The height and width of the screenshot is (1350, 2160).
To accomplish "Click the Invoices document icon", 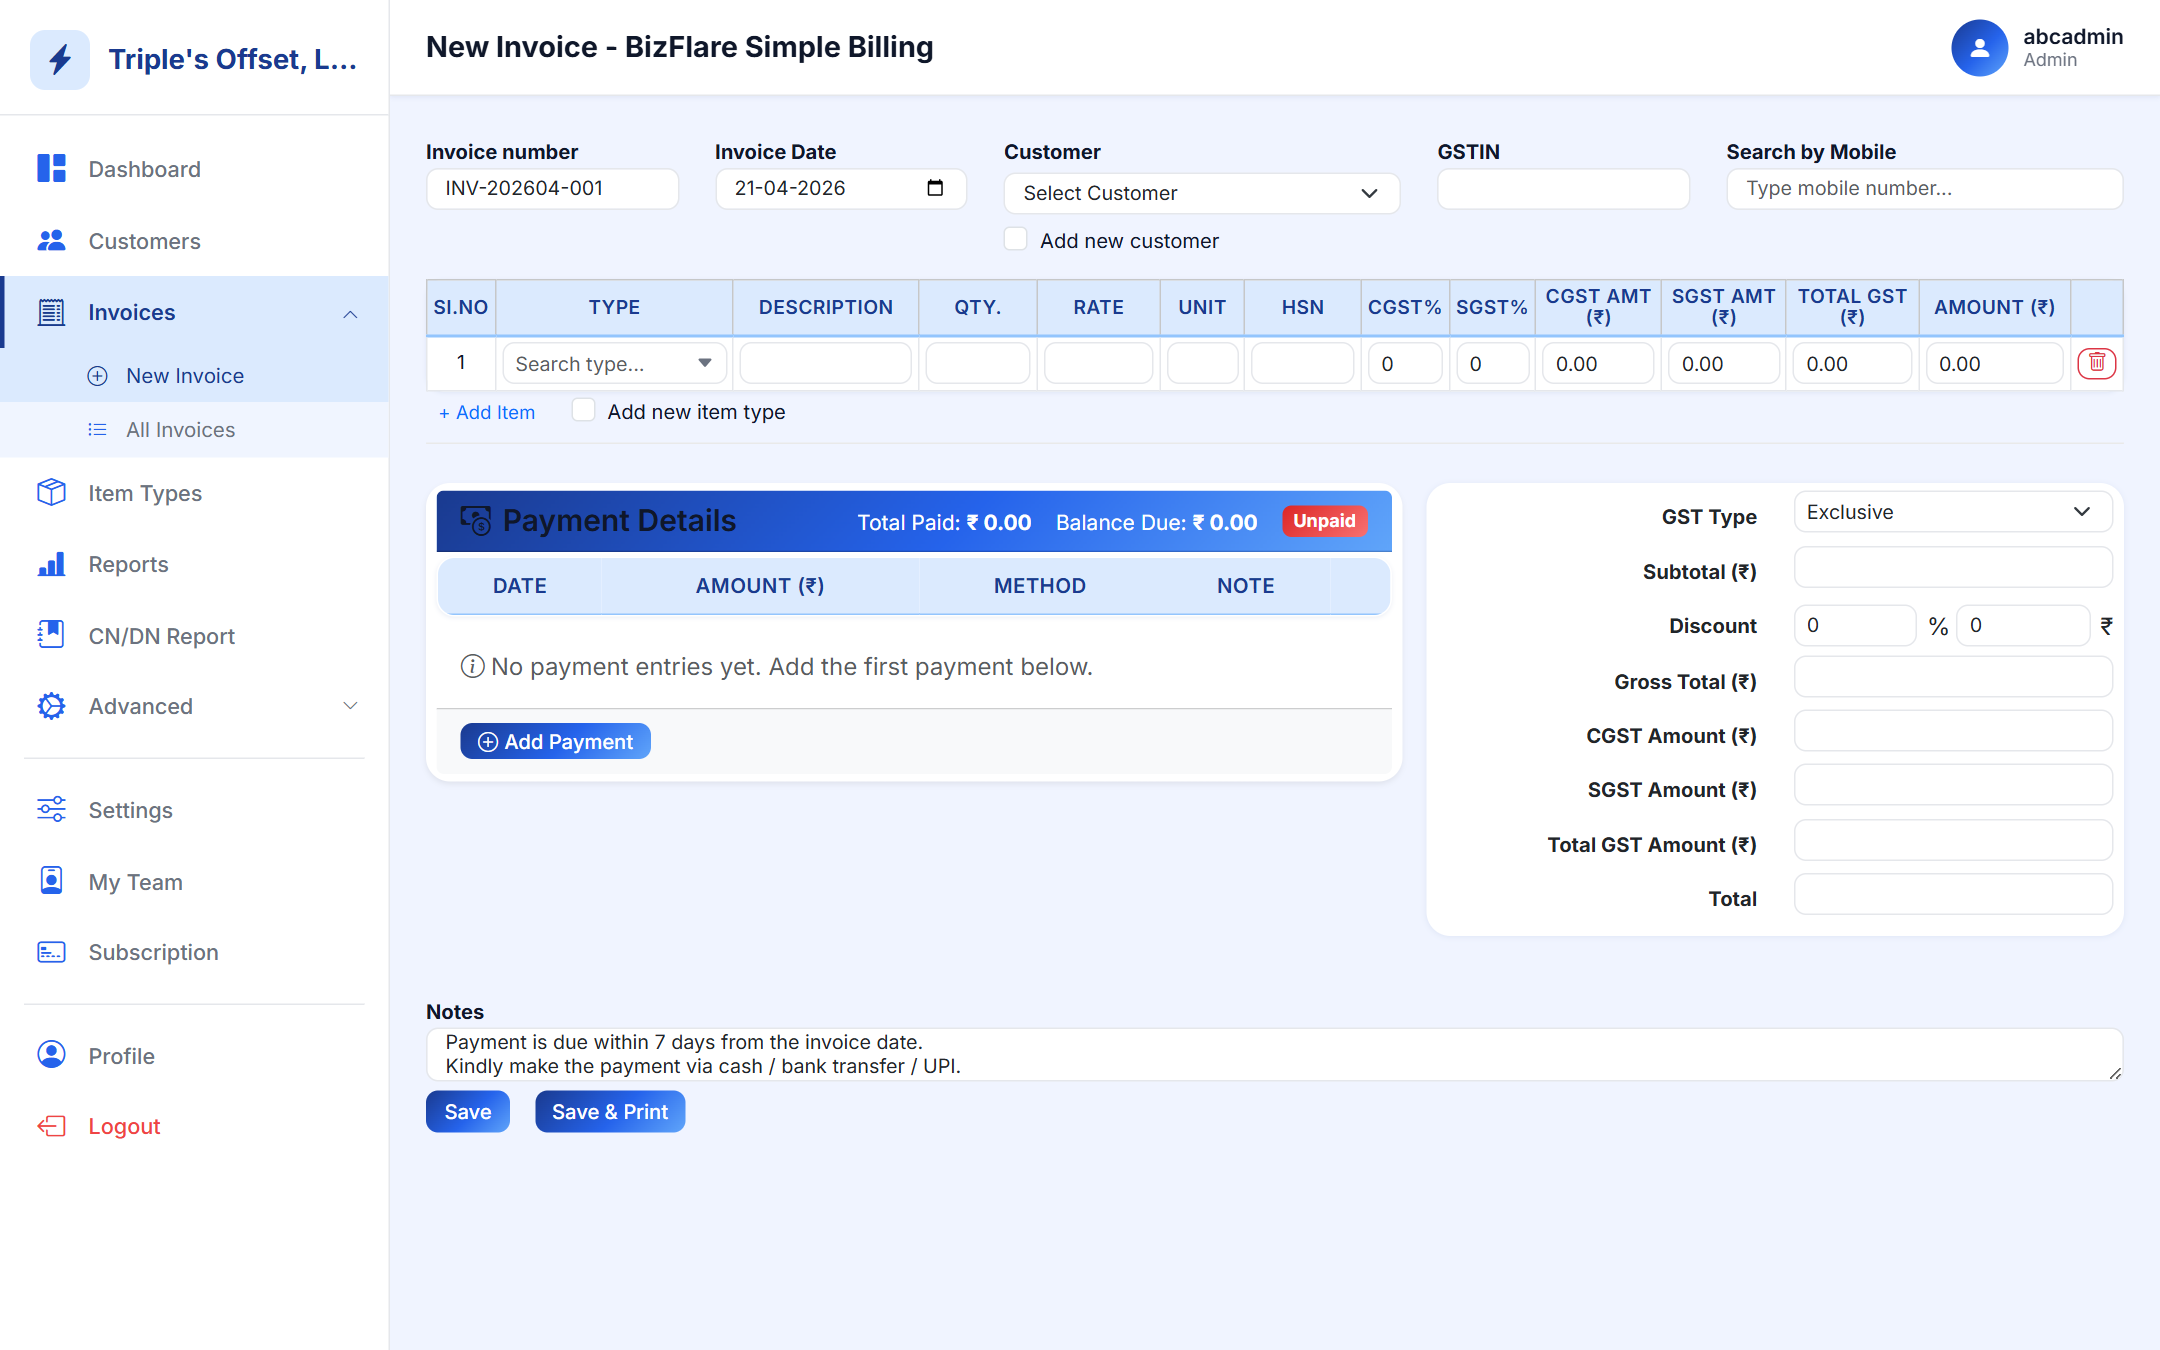I will (51, 312).
